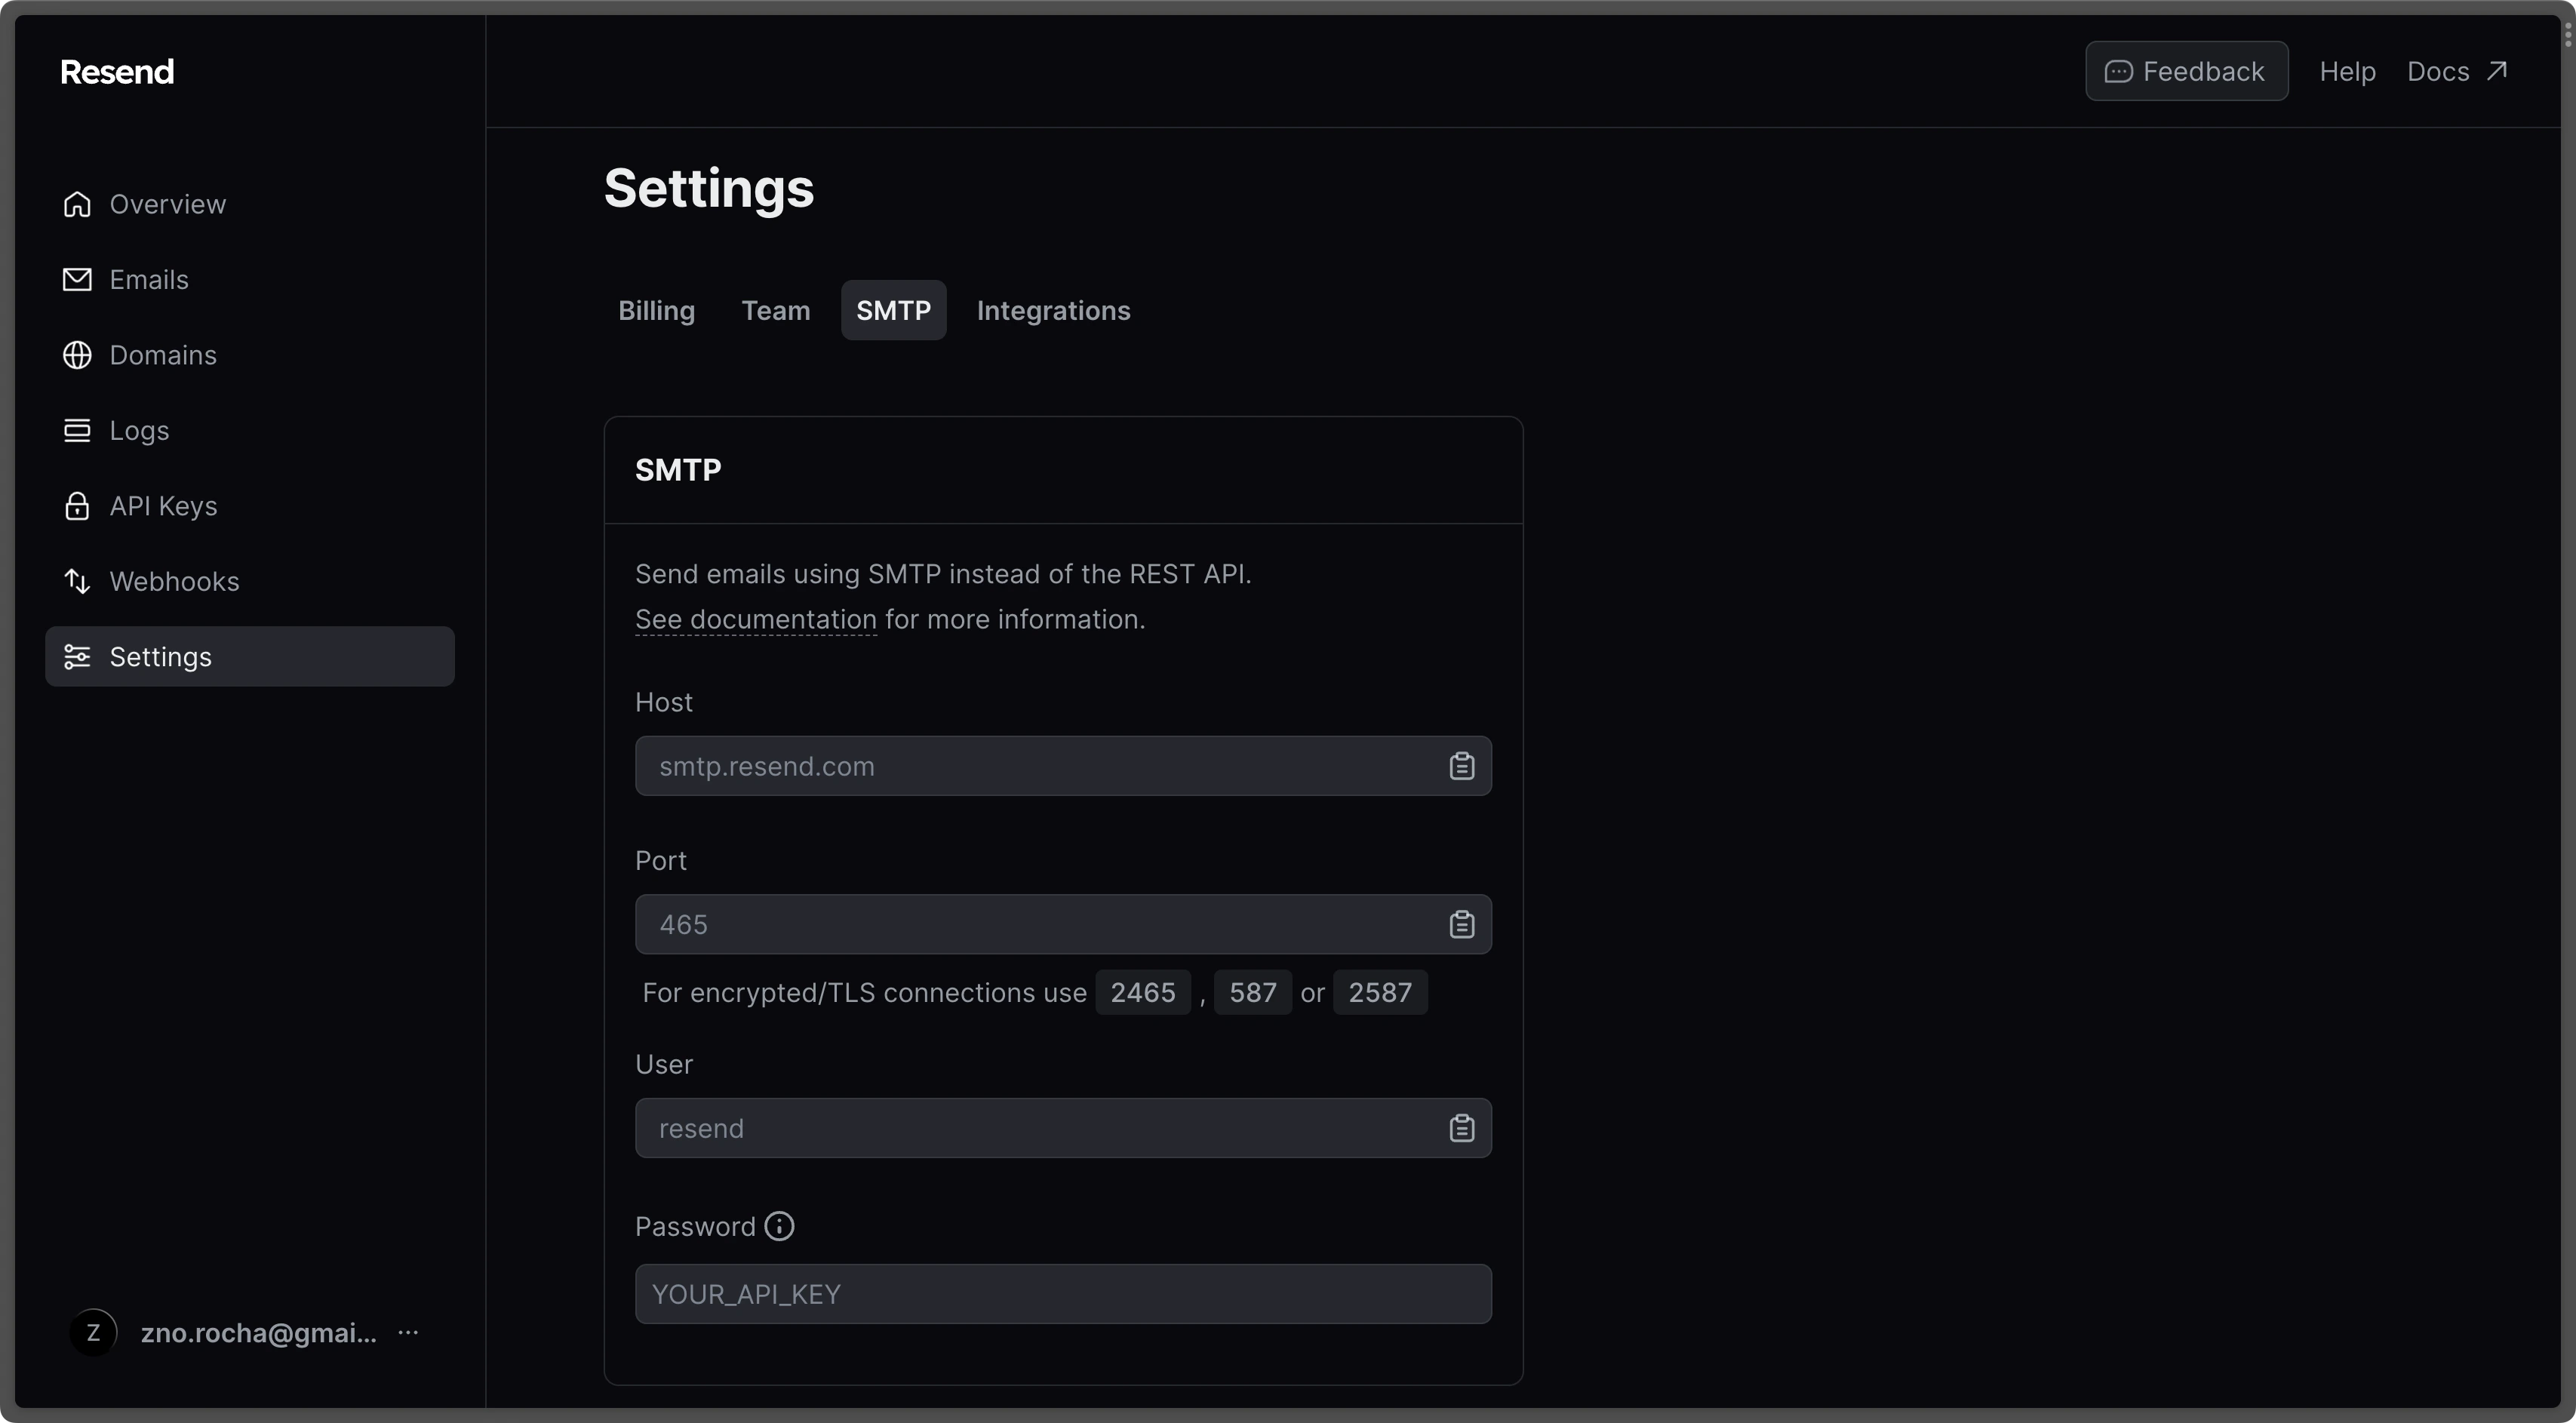Image resolution: width=2576 pixels, height=1423 pixels.
Task: Open the Team settings tab
Action: click(x=776, y=310)
